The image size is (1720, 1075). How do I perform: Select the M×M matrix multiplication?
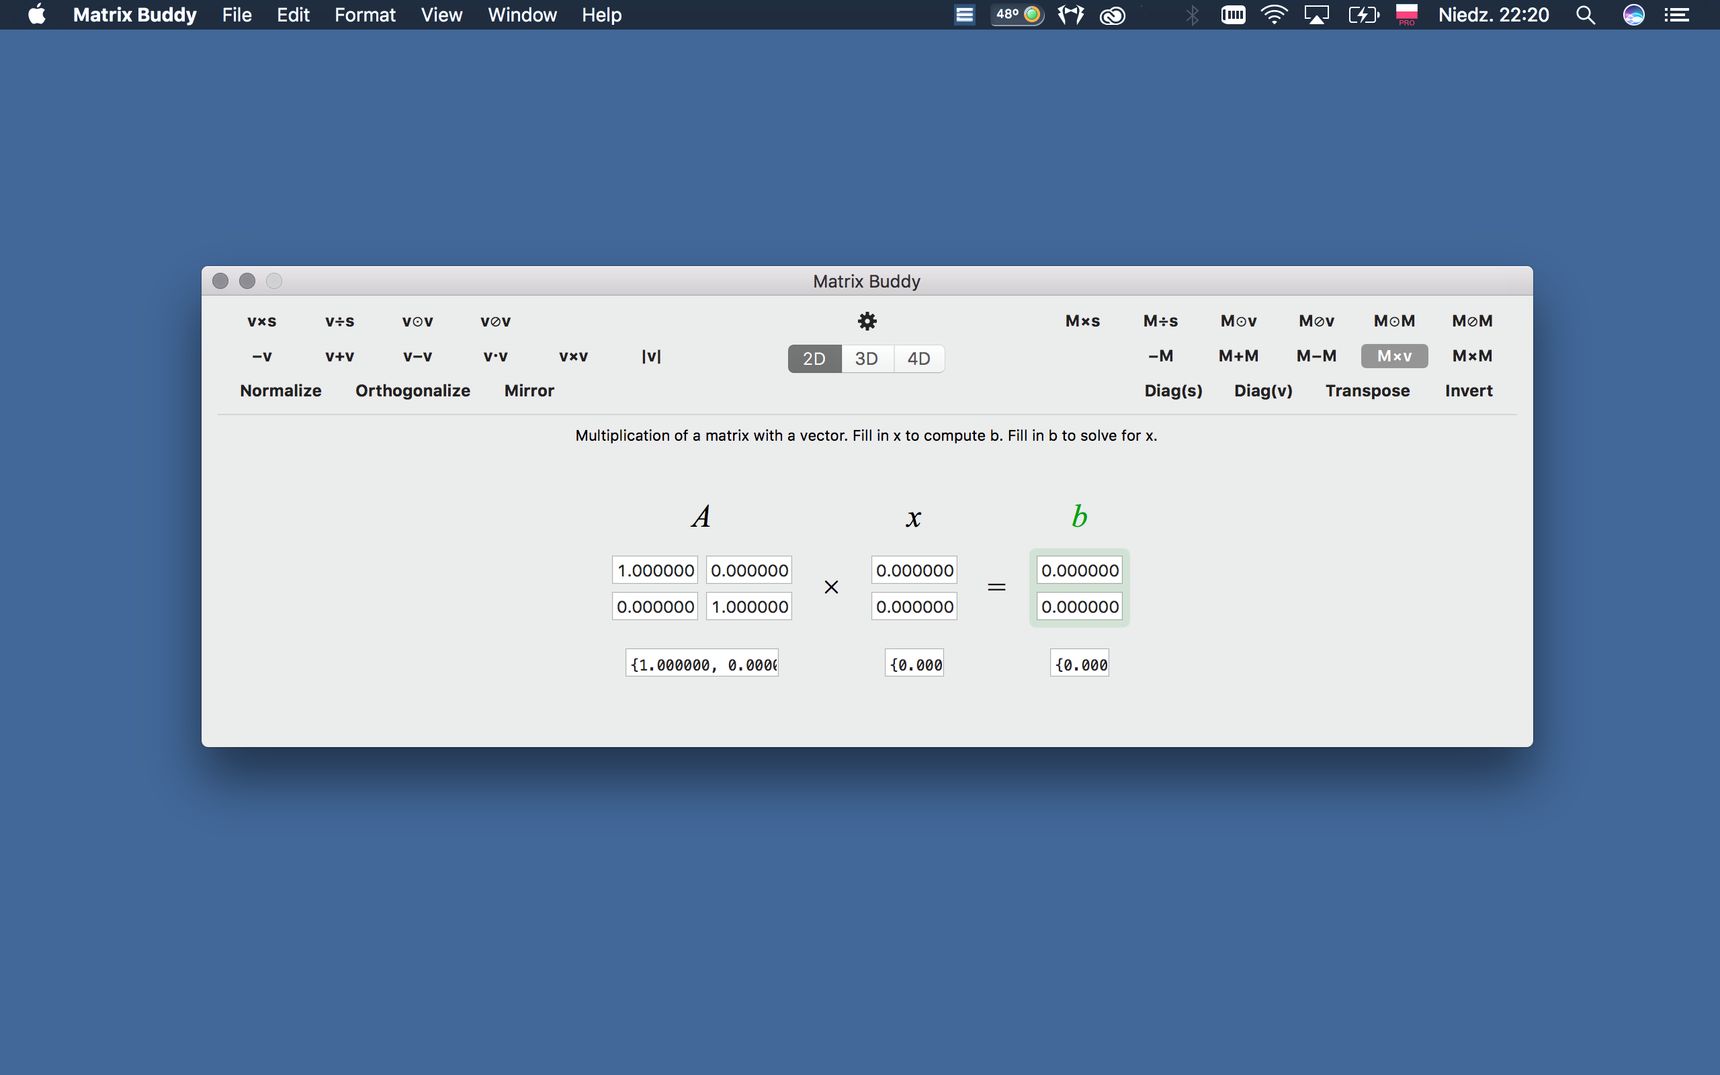point(1473,356)
